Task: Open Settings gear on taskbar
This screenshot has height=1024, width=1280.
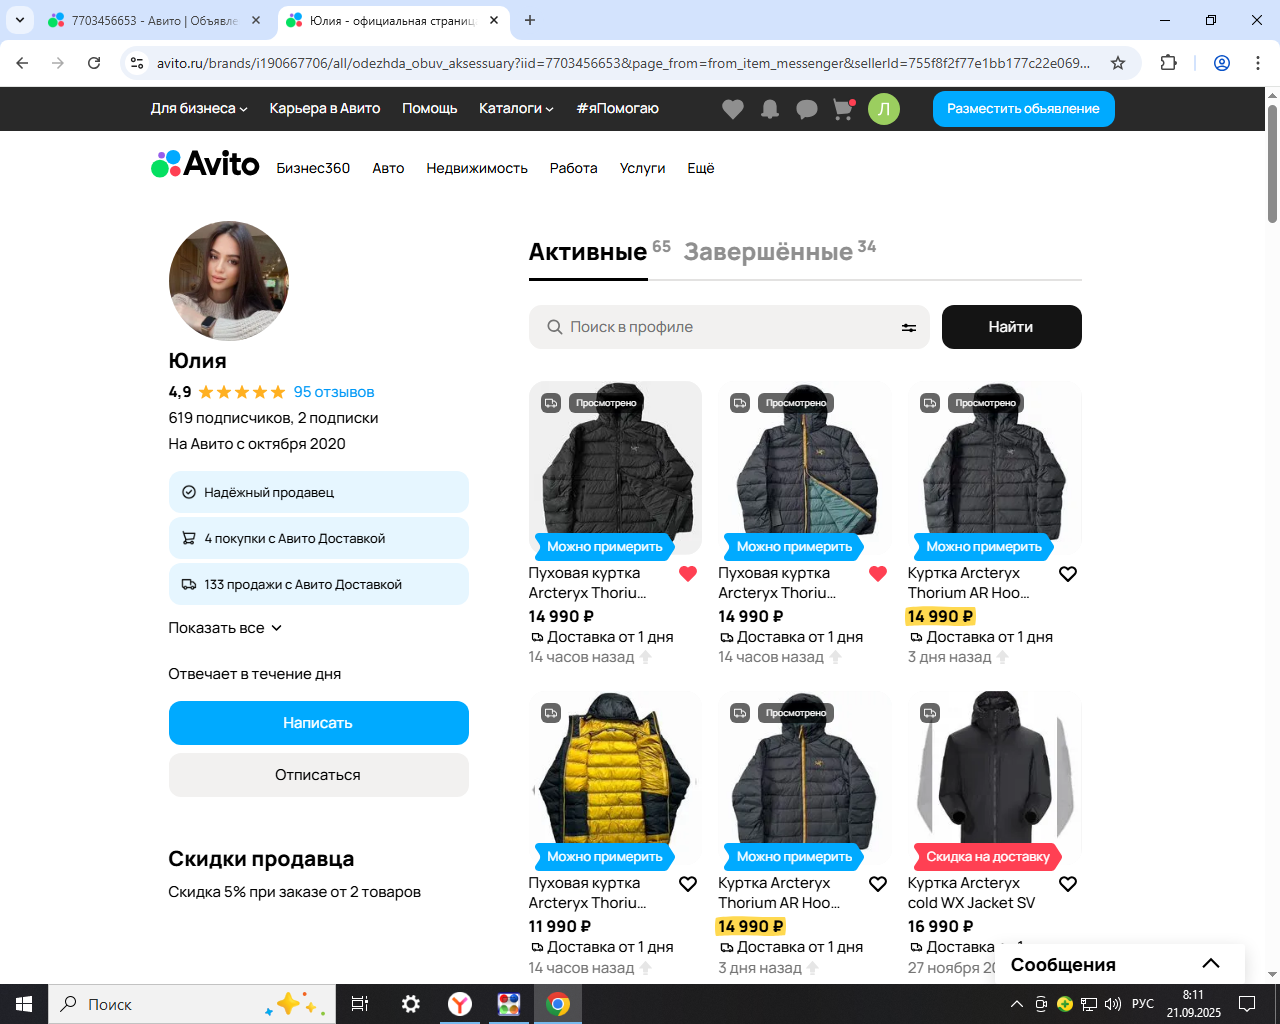Action: [410, 1004]
